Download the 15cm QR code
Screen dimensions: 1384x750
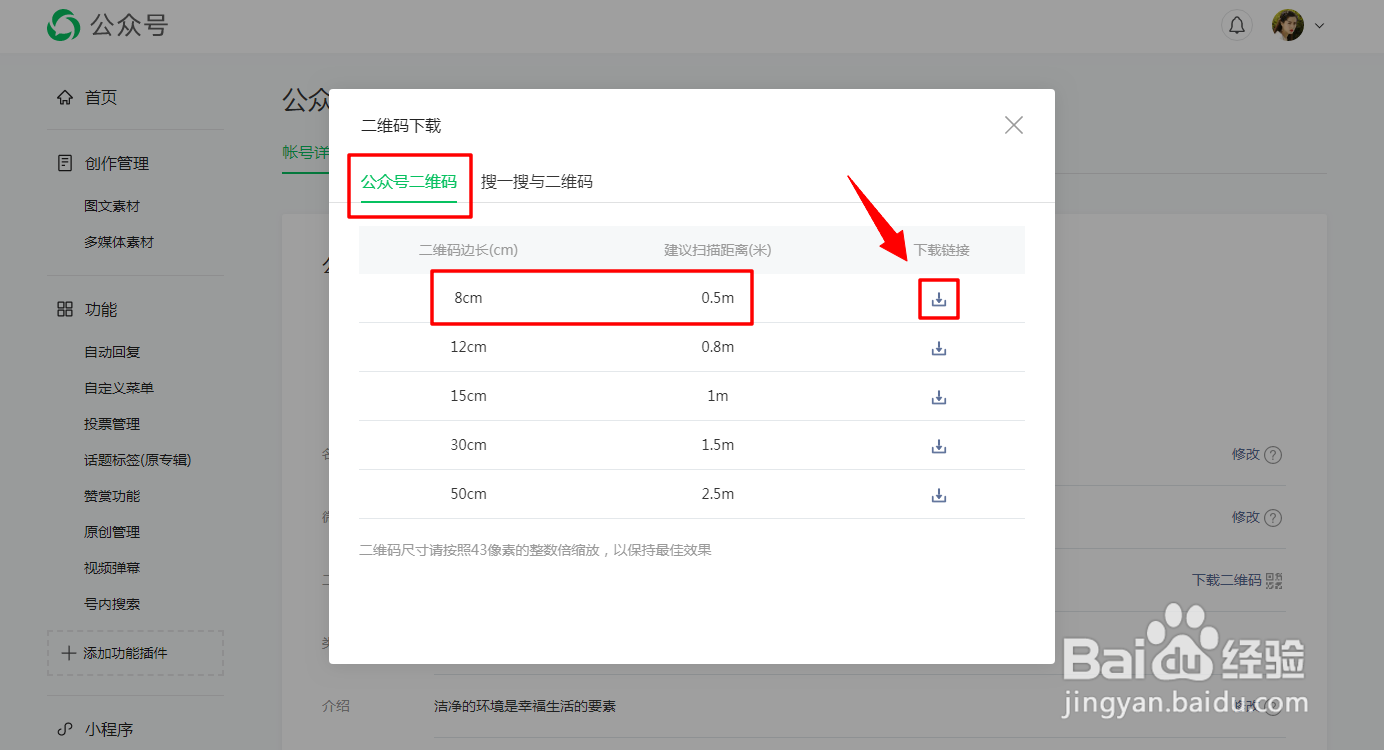tap(938, 396)
